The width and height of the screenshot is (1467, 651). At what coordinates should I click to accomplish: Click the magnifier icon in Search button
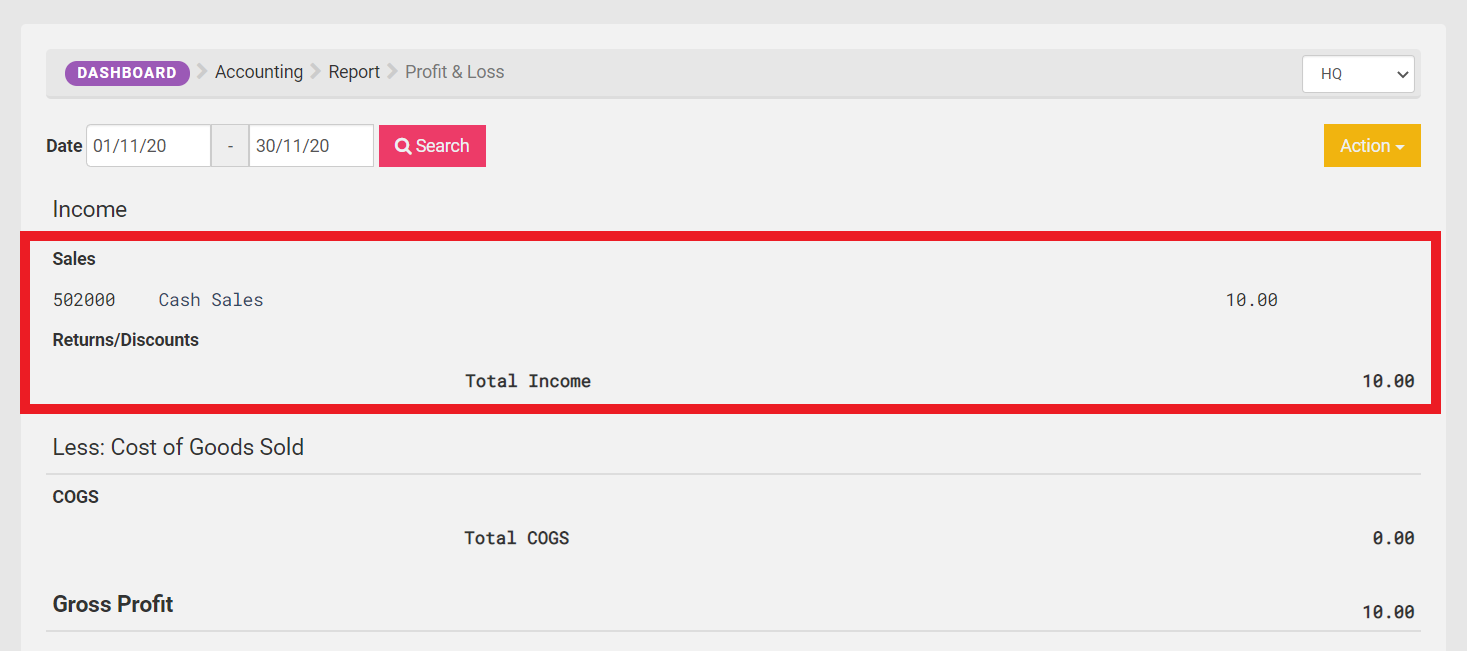403,146
